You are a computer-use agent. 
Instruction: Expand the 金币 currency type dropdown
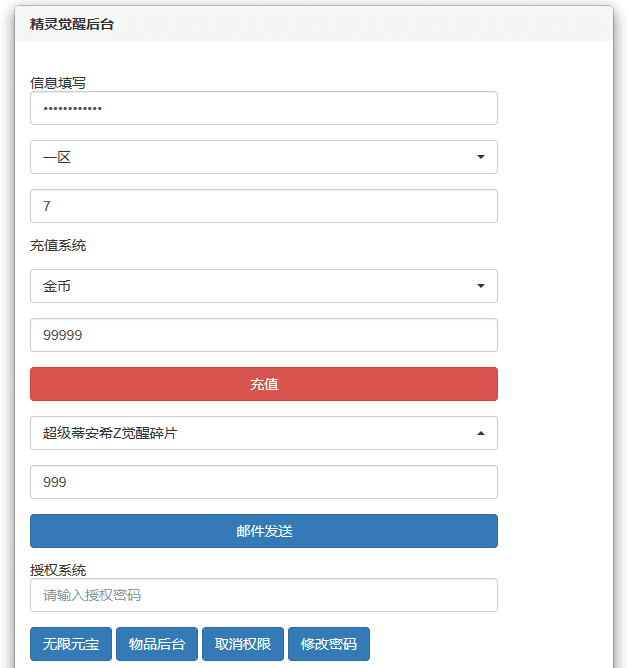click(263, 286)
